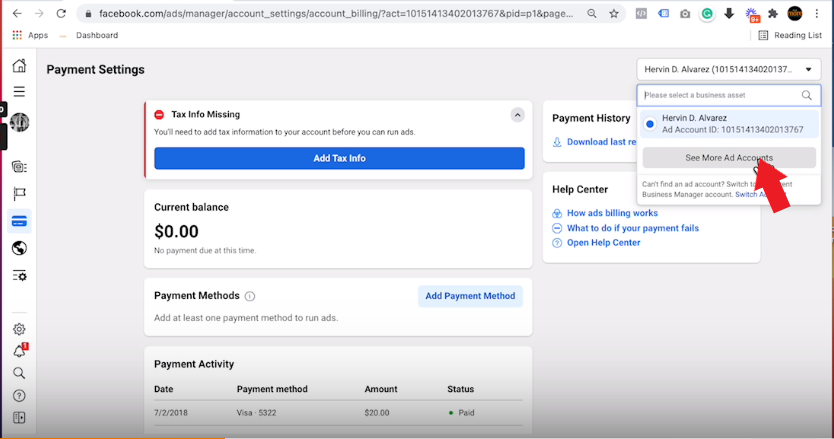Image resolution: width=834 pixels, height=439 pixels.
Task: Click the browser address bar URL
Action: [x=336, y=14]
